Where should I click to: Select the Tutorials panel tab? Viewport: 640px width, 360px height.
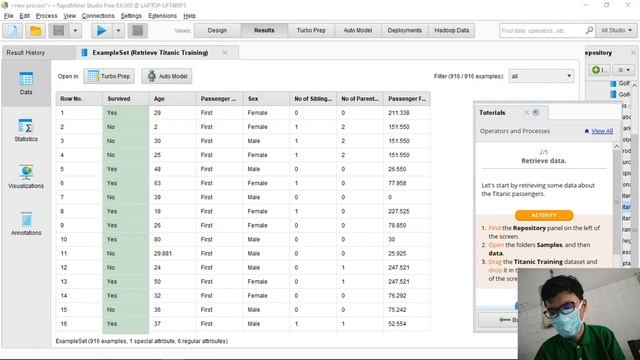pyautogui.click(x=492, y=113)
